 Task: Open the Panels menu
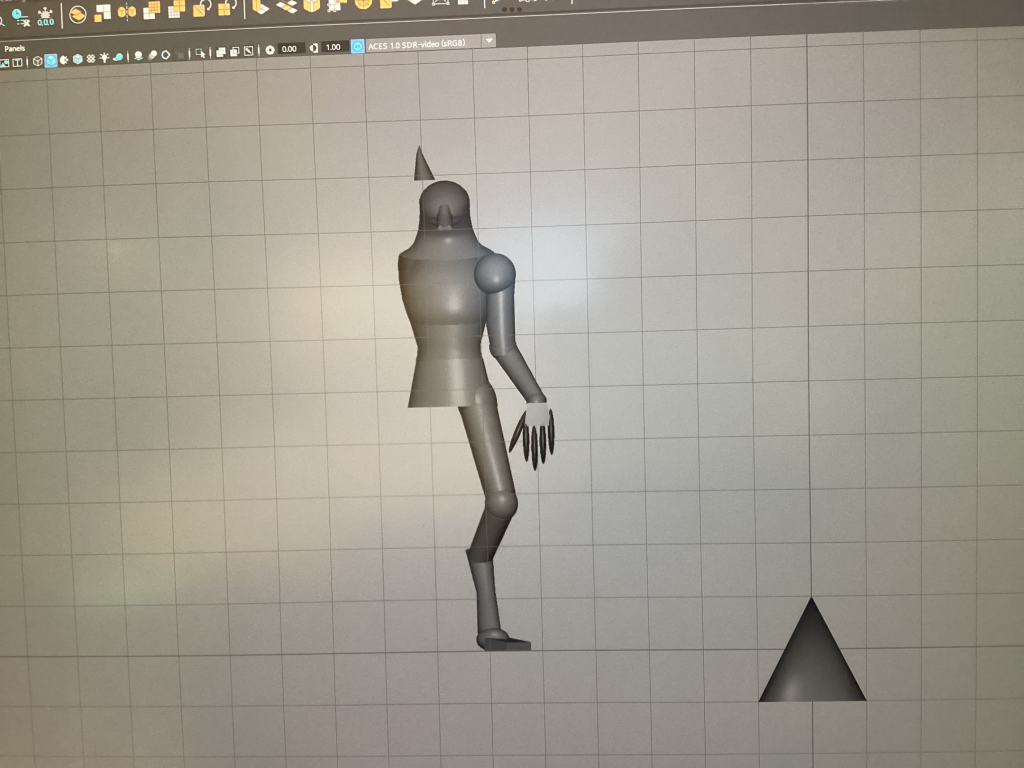tap(14, 47)
